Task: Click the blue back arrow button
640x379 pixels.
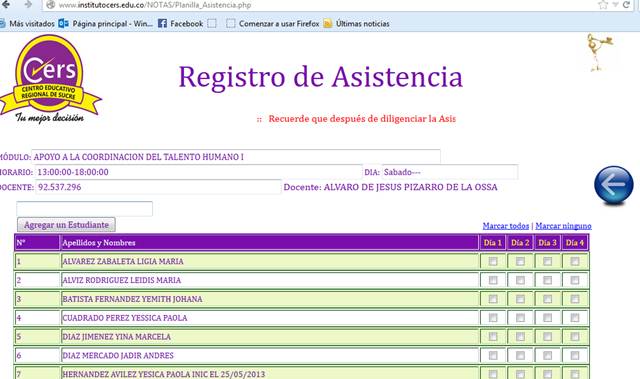Action: click(x=613, y=186)
